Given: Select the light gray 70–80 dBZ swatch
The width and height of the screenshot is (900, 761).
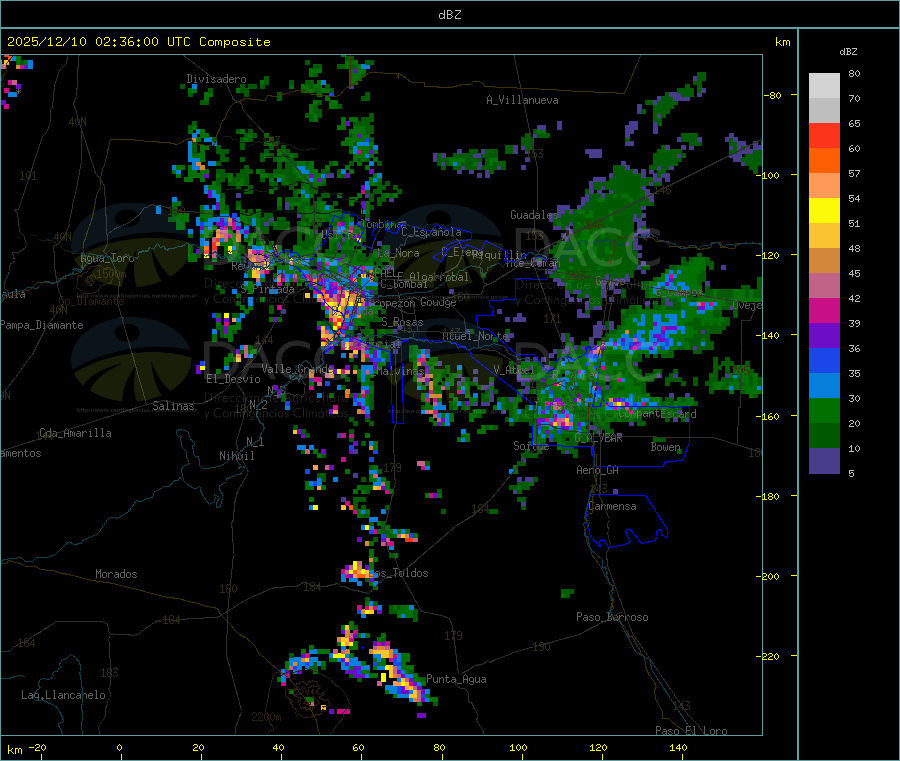Looking at the screenshot, I should (x=824, y=86).
